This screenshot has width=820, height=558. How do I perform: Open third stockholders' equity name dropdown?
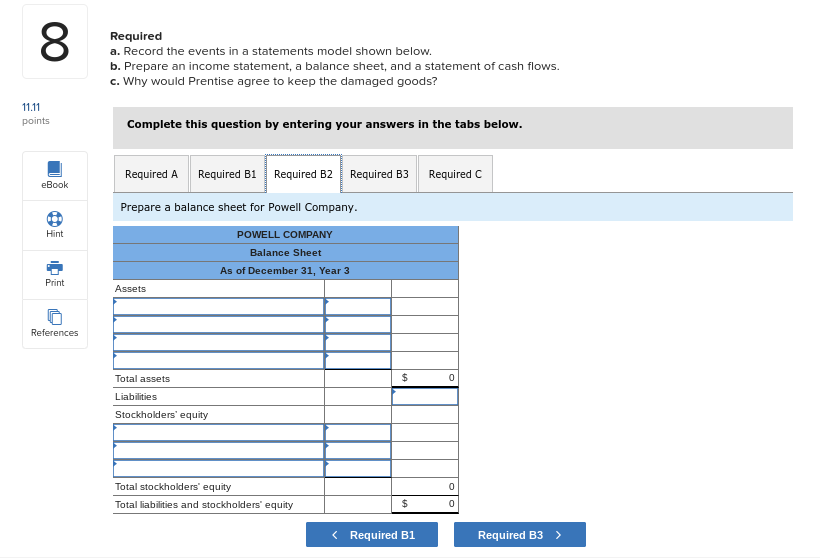coord(219,469)
